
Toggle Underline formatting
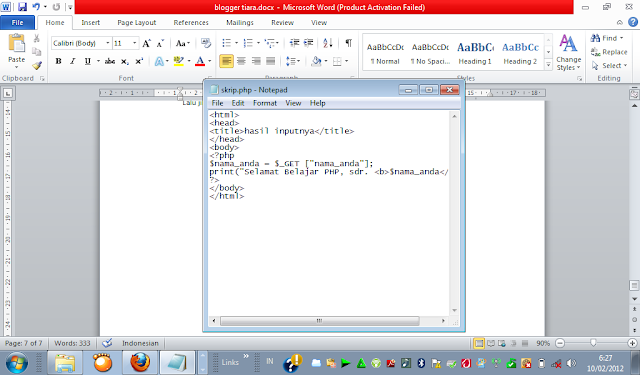[87, 61]
